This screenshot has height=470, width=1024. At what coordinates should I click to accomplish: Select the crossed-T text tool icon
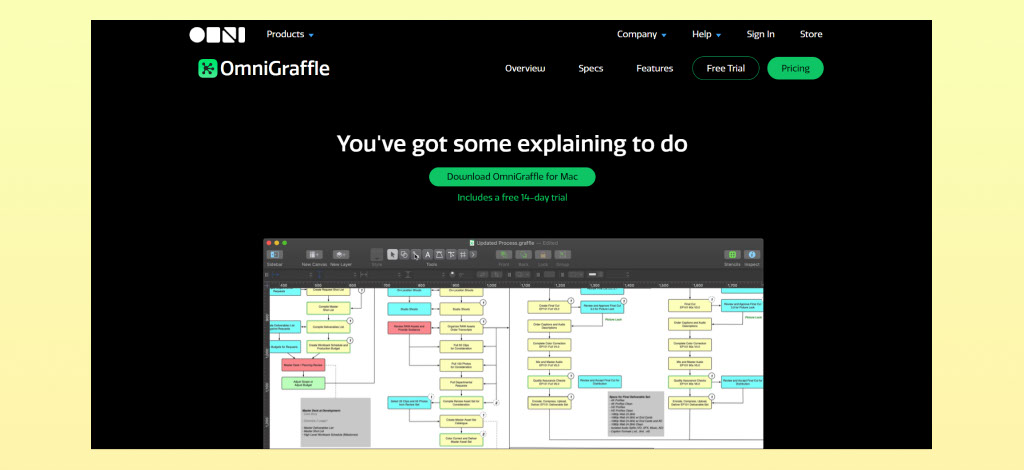click(451, 255)
